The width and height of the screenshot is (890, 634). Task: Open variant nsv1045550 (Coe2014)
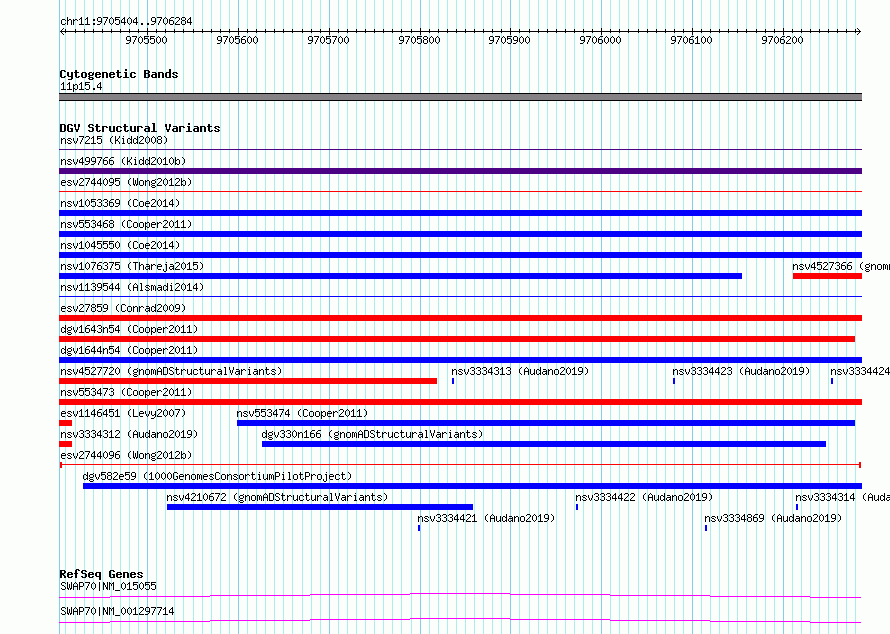(120, 245)
